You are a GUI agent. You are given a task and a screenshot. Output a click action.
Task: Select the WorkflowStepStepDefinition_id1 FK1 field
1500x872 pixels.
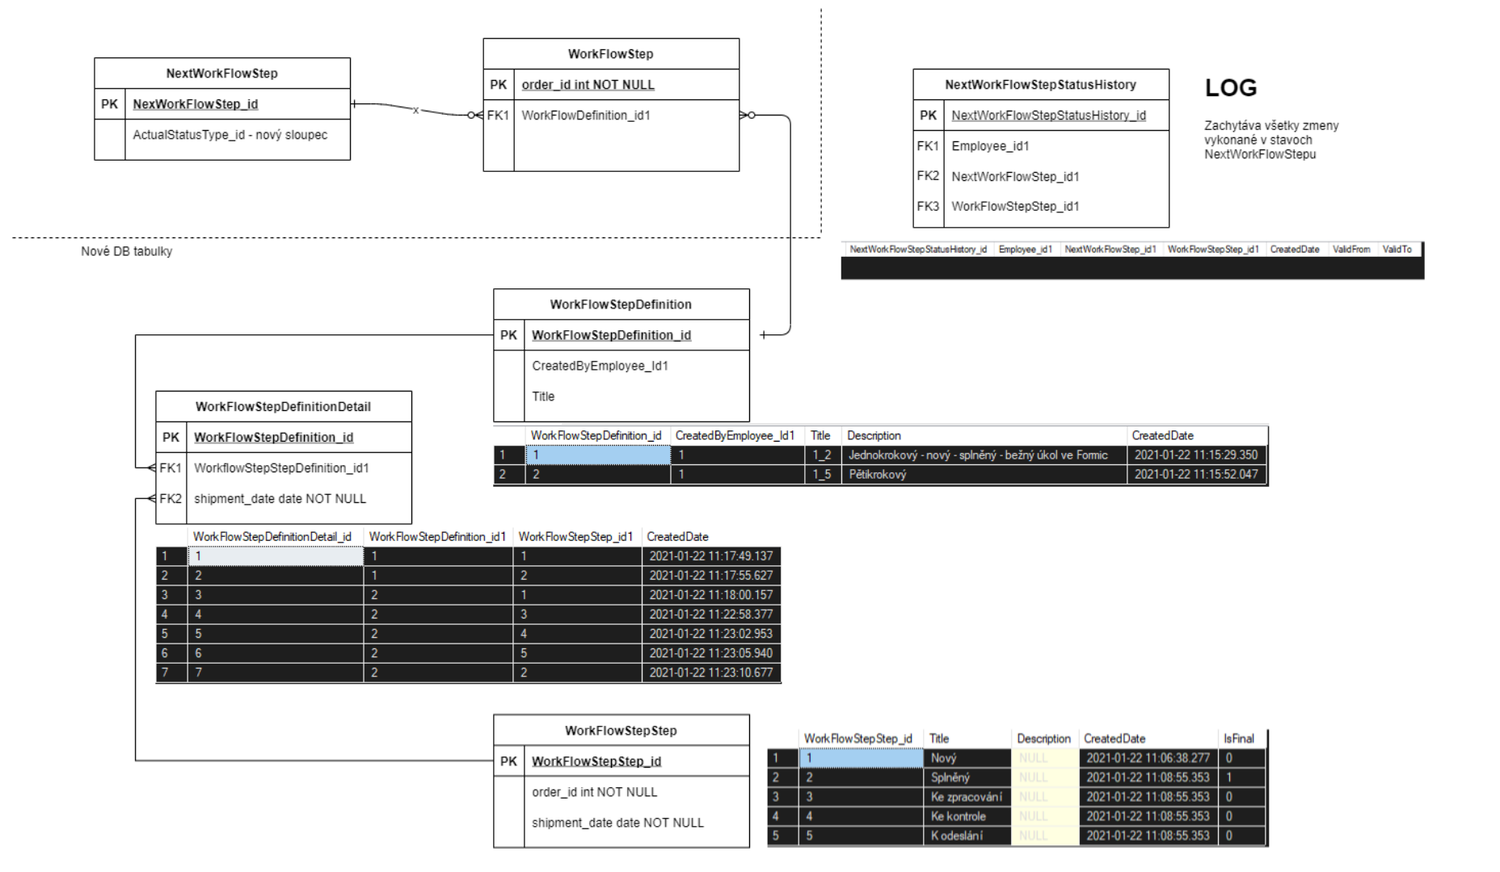pos(281,468)
